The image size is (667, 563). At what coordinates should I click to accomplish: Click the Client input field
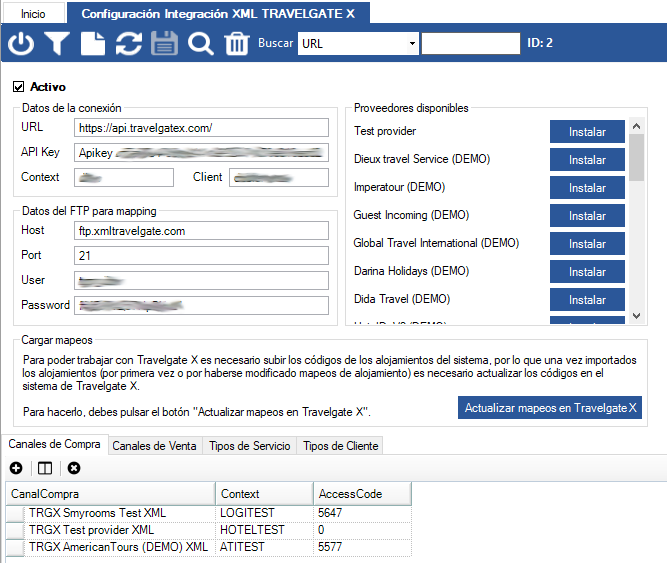[x=279, y=178]
